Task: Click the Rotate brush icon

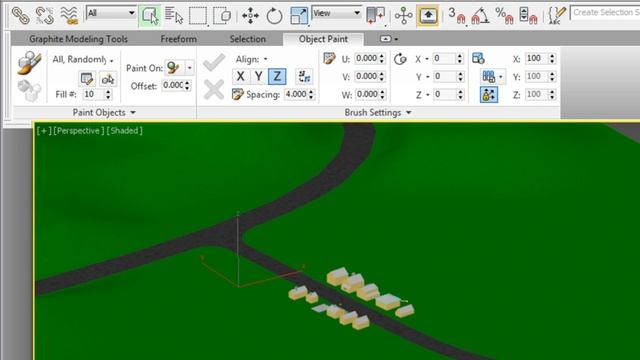Action: click(x=400, y=59)
